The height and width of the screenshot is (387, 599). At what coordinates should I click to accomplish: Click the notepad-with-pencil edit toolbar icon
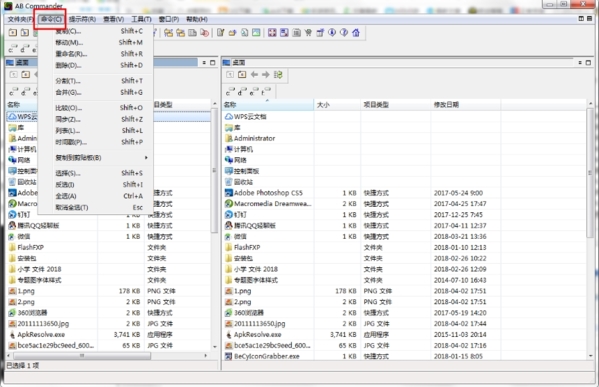point(220,33)
